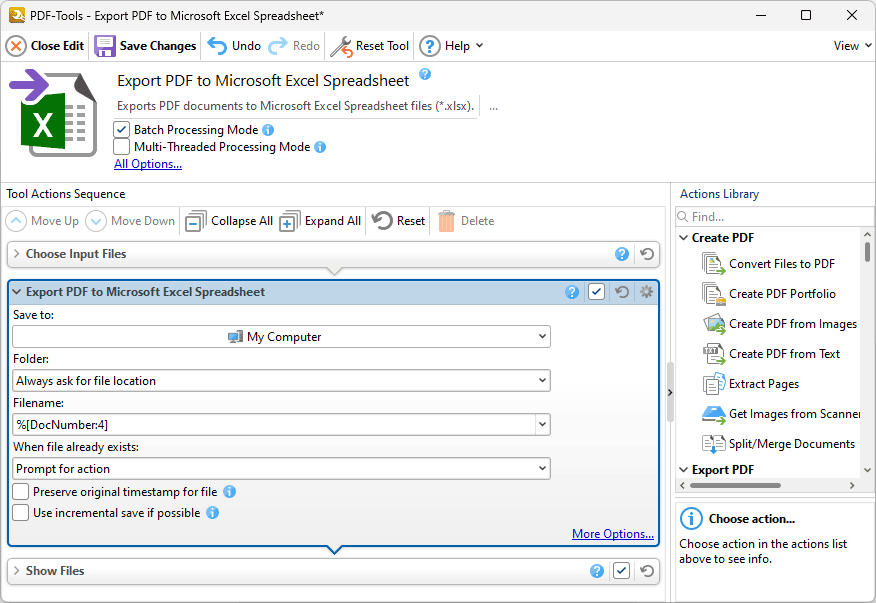Open help for Export PDF to Excel action
Viewport: 876px width, 603px height.
tap(572, 292)
